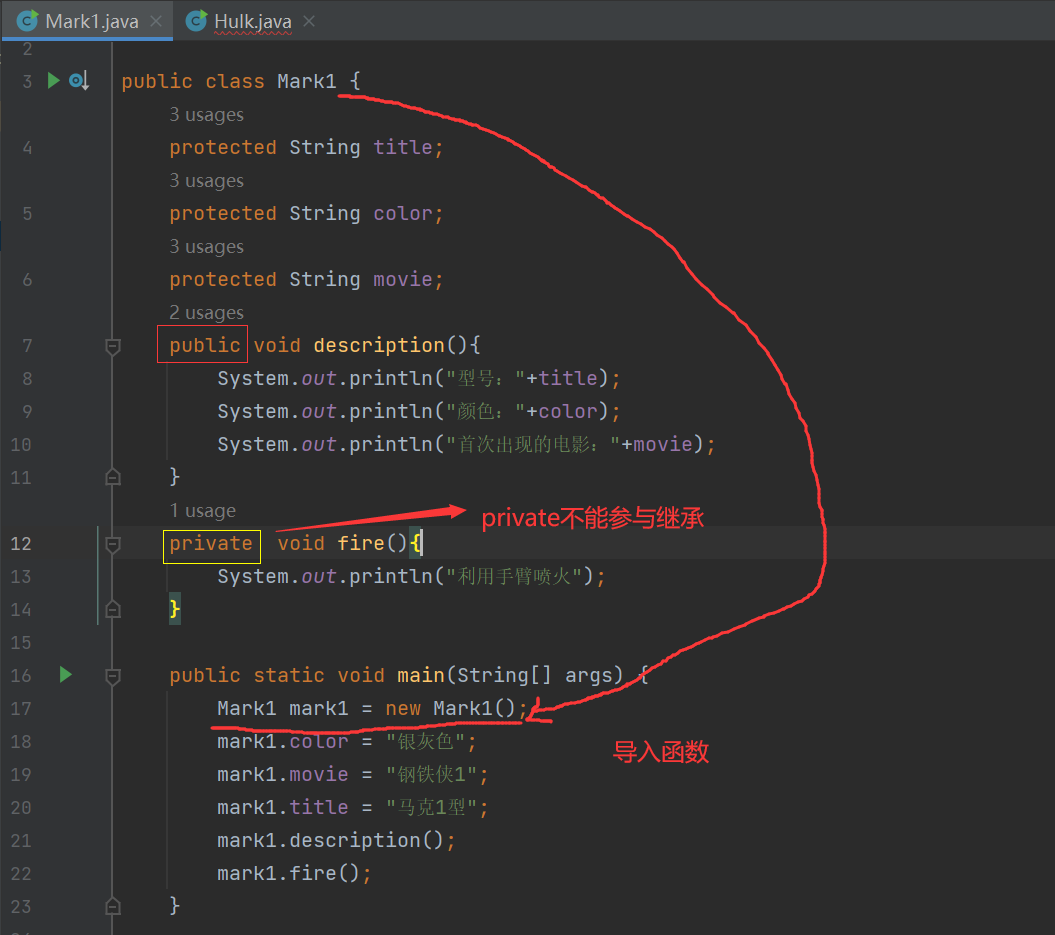Screen dimensions: 1055x935
Task: Click the class file icon on Mark1.java tab
Action: coord(28,21)
